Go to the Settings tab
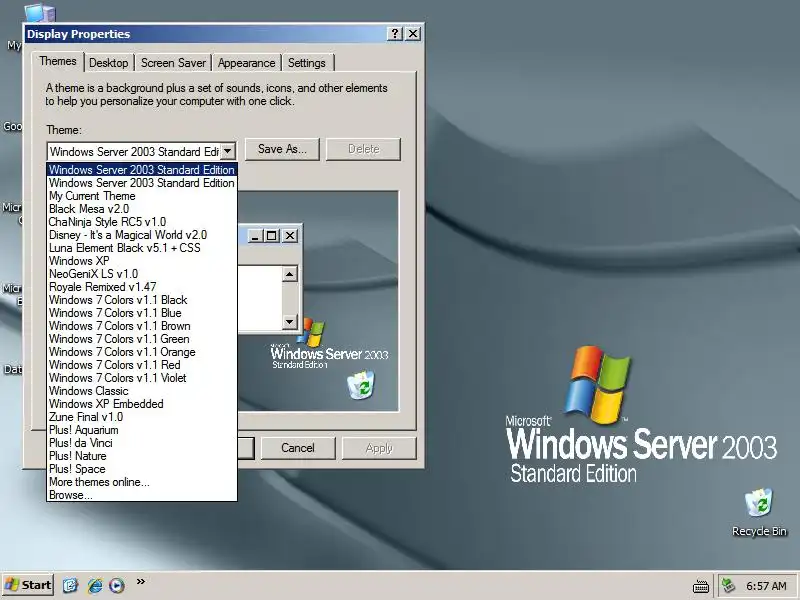This screenshot has width=800, height=600. (x=307, y=63)
